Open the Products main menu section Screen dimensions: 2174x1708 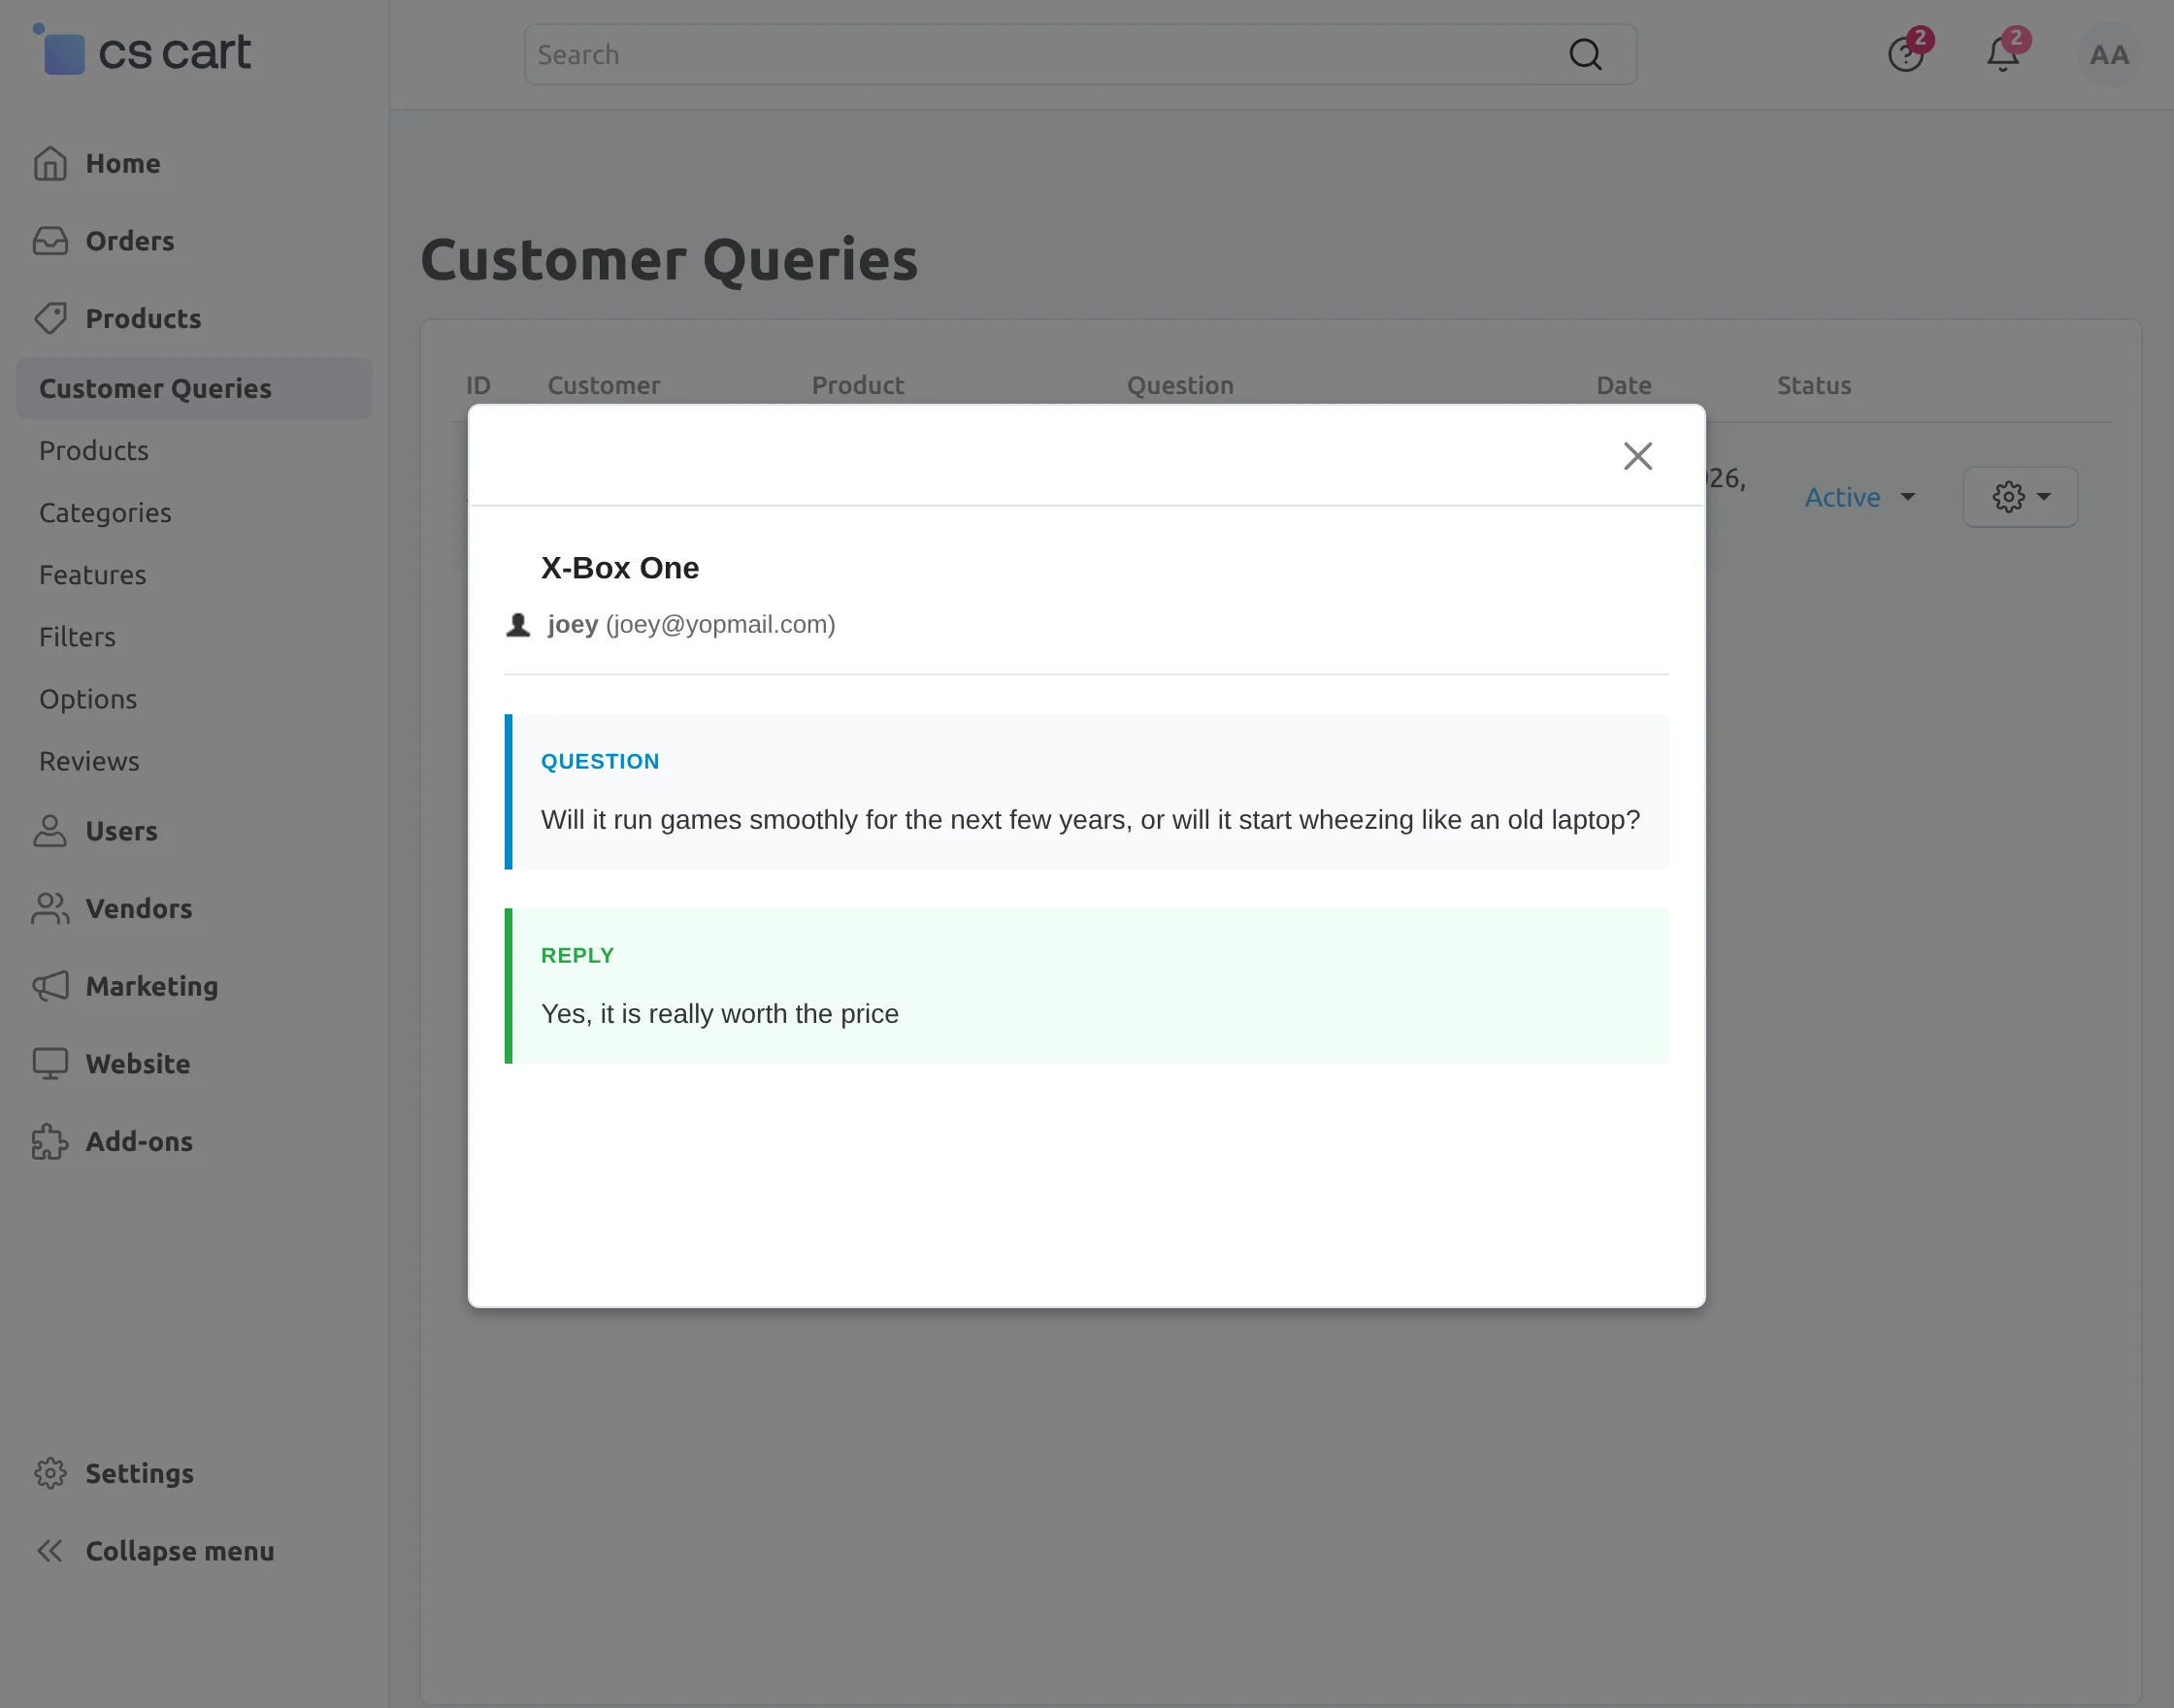tap(144, 318)
